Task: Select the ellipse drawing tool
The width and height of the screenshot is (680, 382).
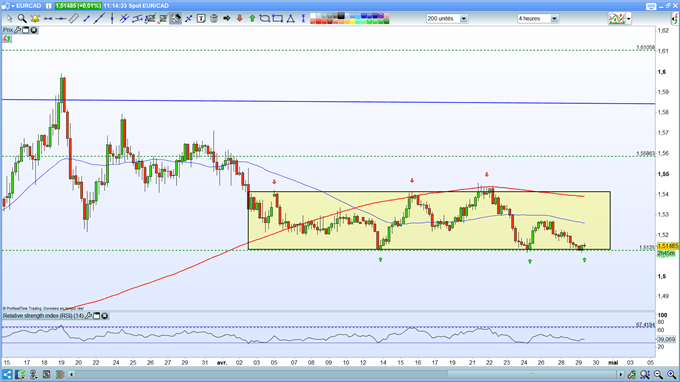Action: pyautogui.click(x=265, y=18)
